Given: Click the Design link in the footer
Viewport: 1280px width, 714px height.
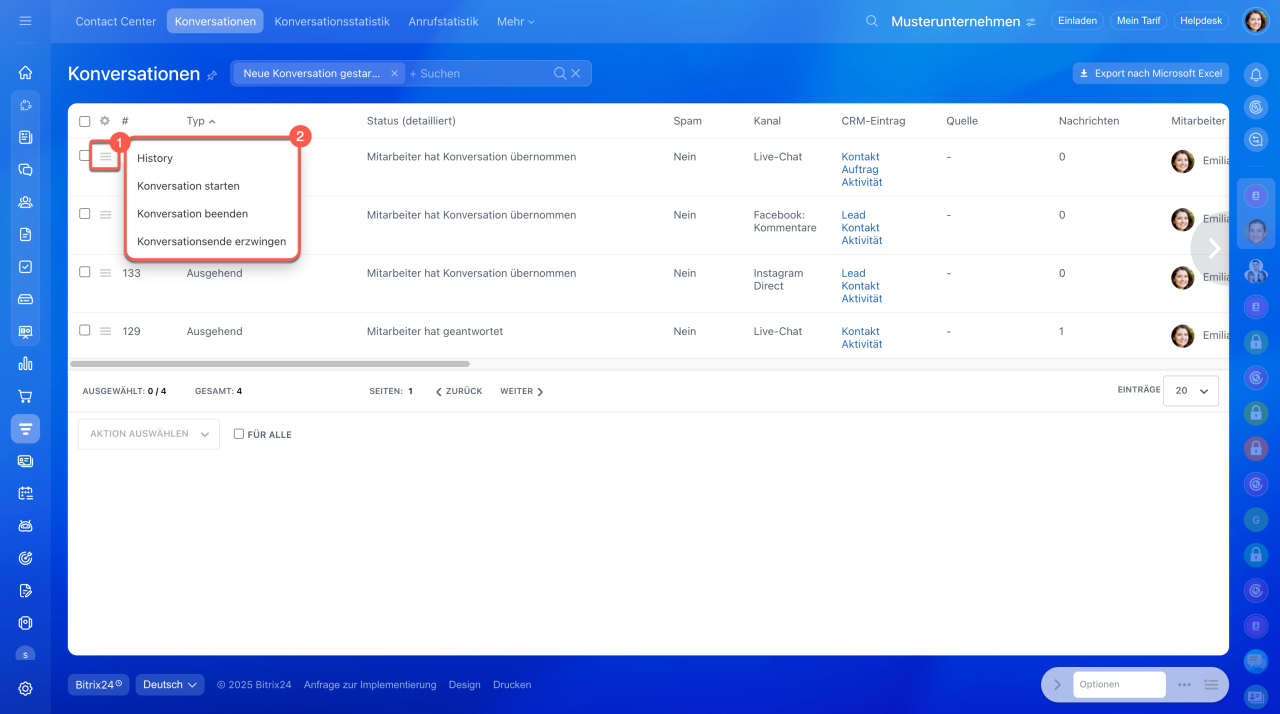Looking at the screenshot, I should click(464, 685).
